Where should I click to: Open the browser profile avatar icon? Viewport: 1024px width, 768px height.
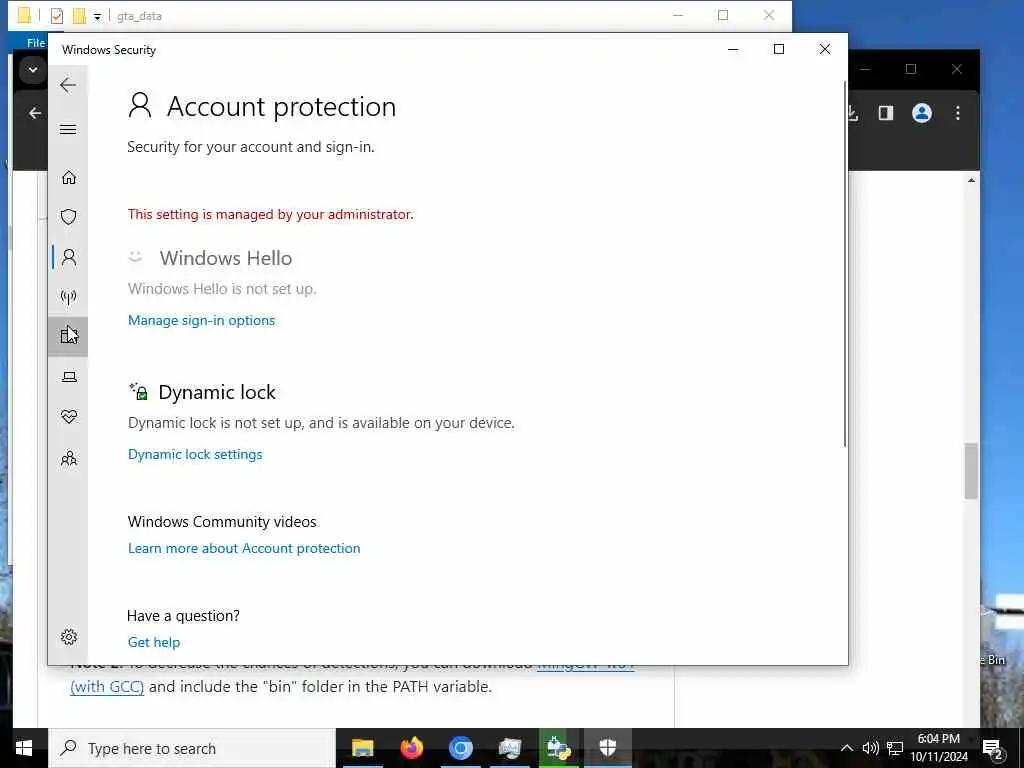[x=921, y=113]
